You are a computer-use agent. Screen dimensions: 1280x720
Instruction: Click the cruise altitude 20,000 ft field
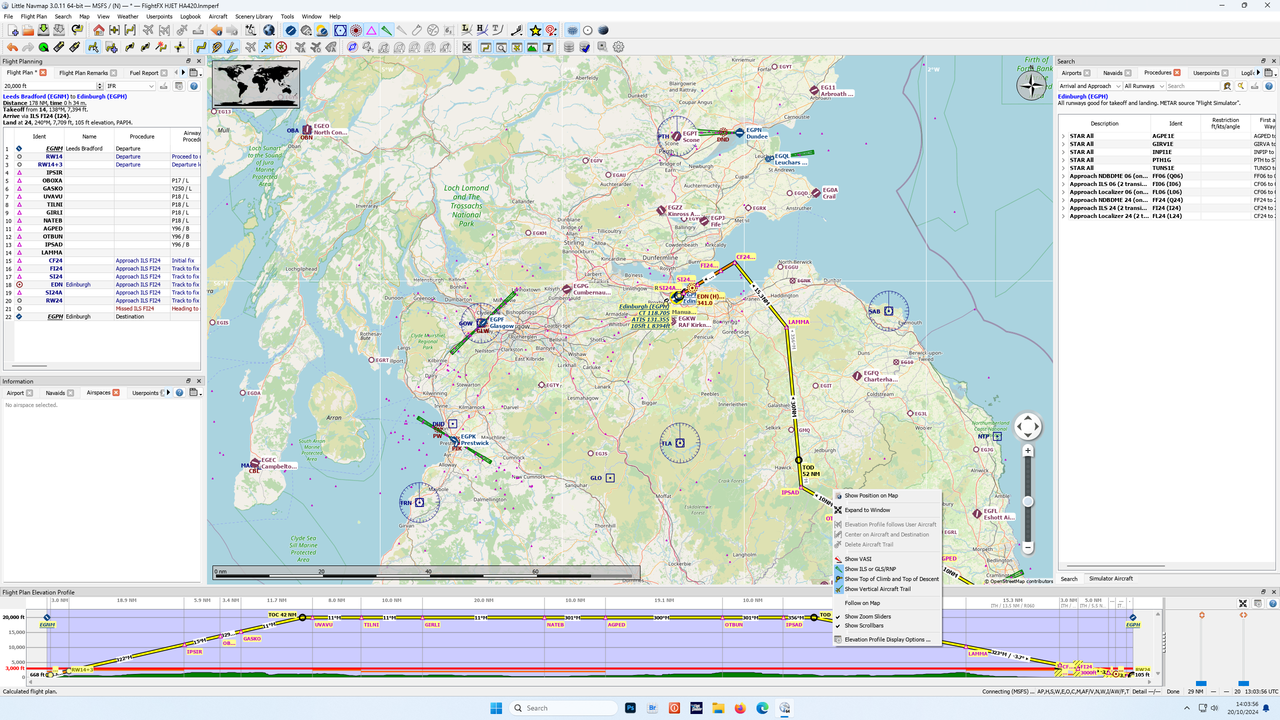(x=53, y=86)
